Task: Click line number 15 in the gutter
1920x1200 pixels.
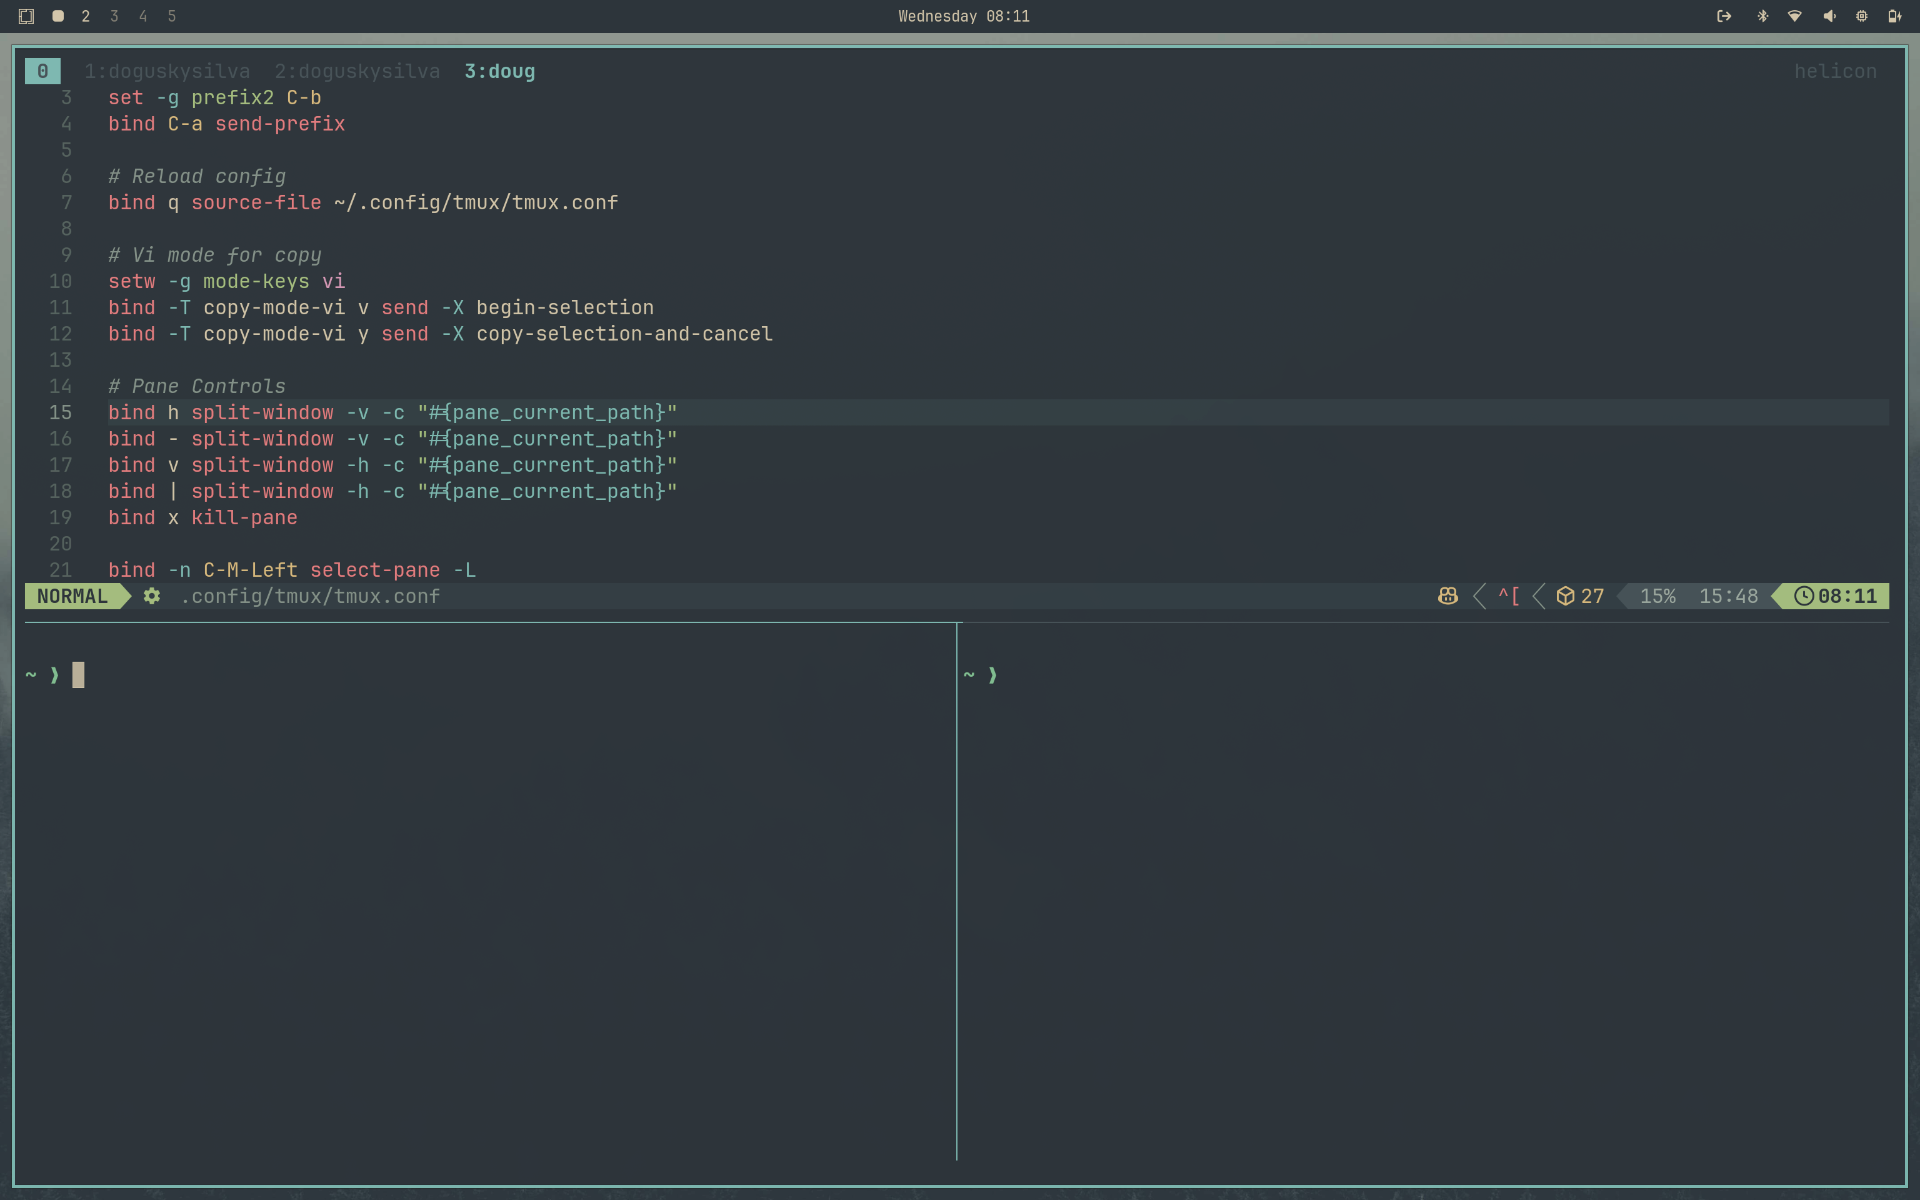Action: click(x=60, y=412)
